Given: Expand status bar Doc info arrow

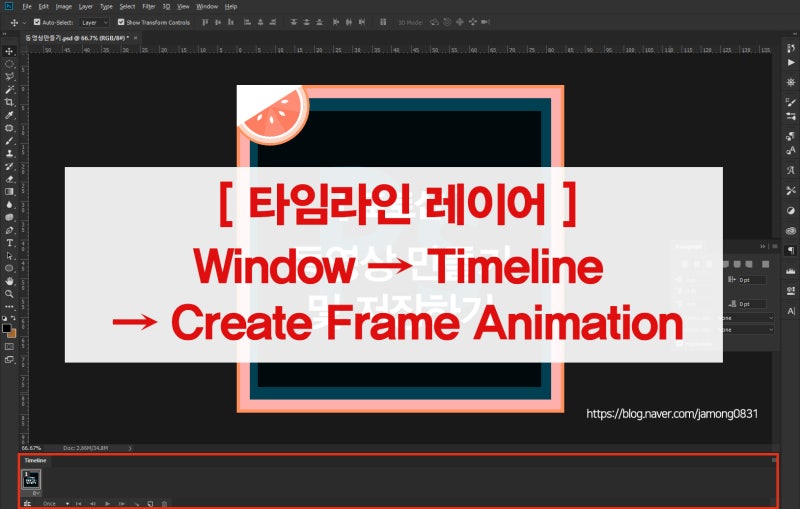Looking at the screenshot, I should click(x=130, y=448).
